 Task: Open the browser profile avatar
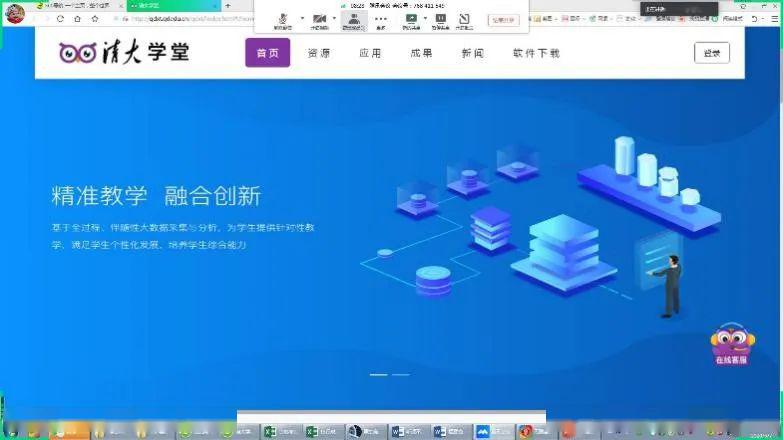14,13
